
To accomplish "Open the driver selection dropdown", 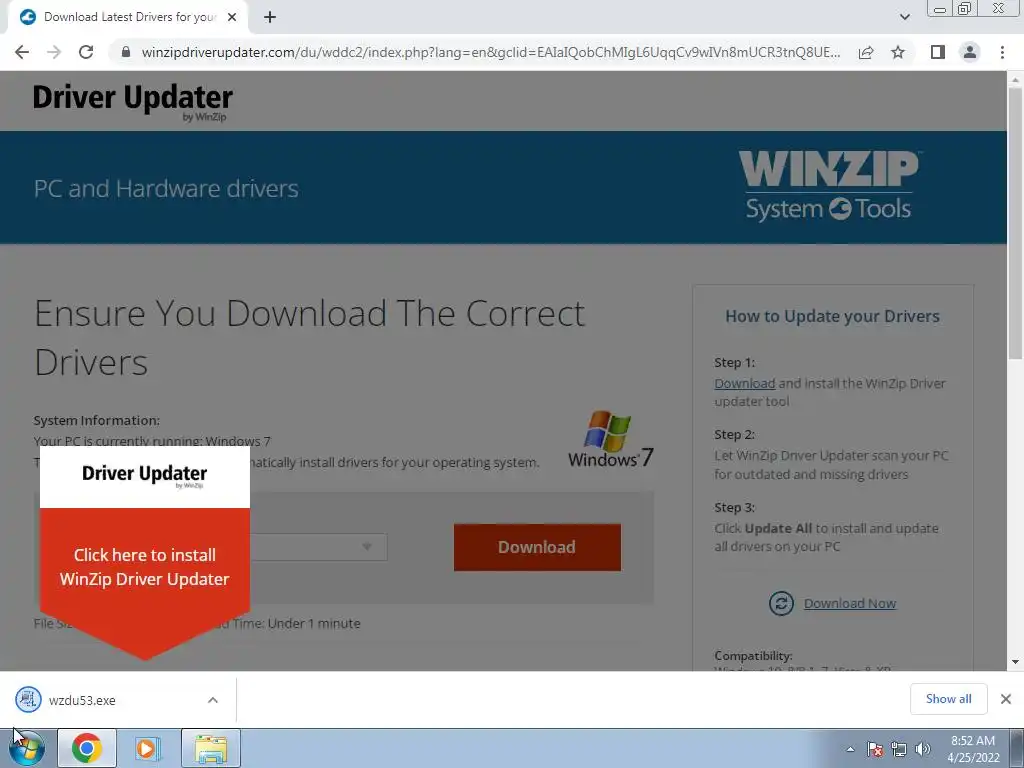I will click(x=319, y=547).
